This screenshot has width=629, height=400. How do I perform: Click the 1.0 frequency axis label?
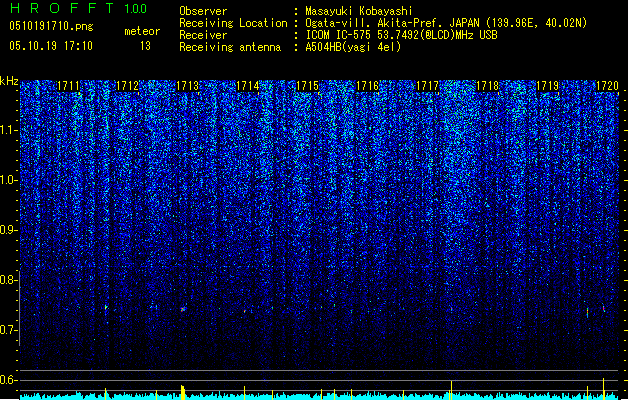coord(8,180)
